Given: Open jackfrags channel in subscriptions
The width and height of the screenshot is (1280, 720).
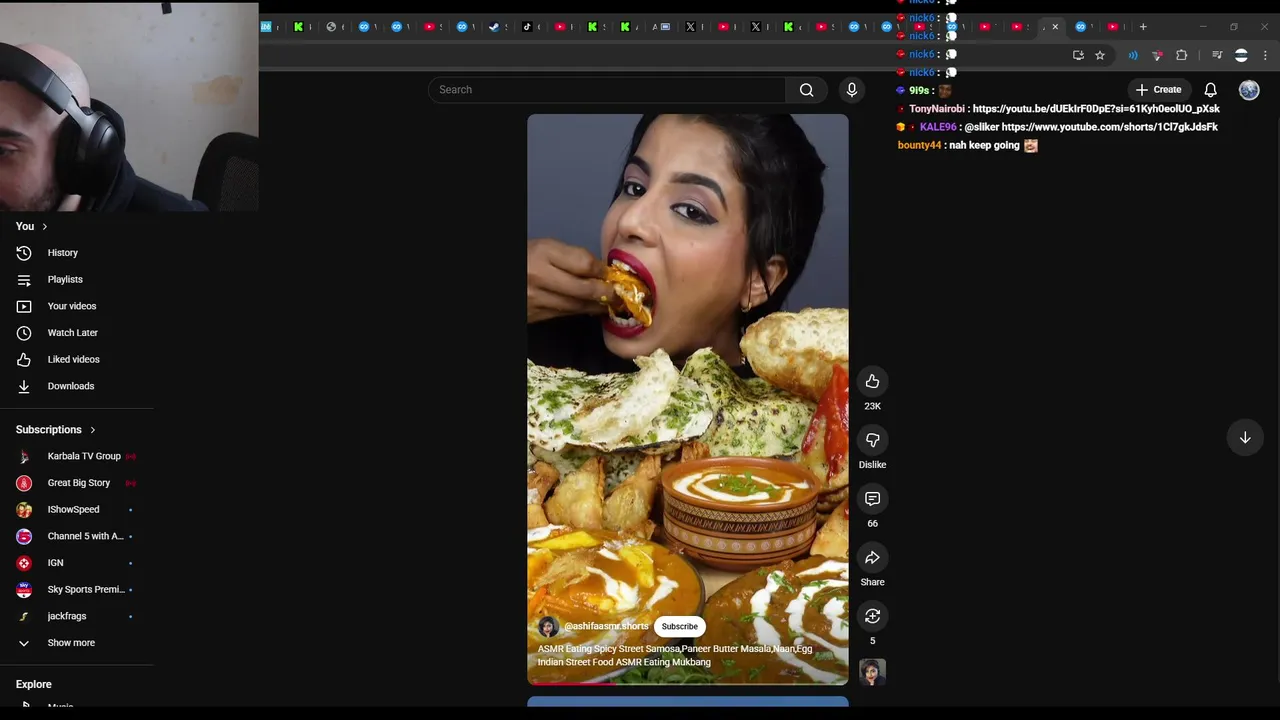Looking at the screenshot, I should 67,616.
